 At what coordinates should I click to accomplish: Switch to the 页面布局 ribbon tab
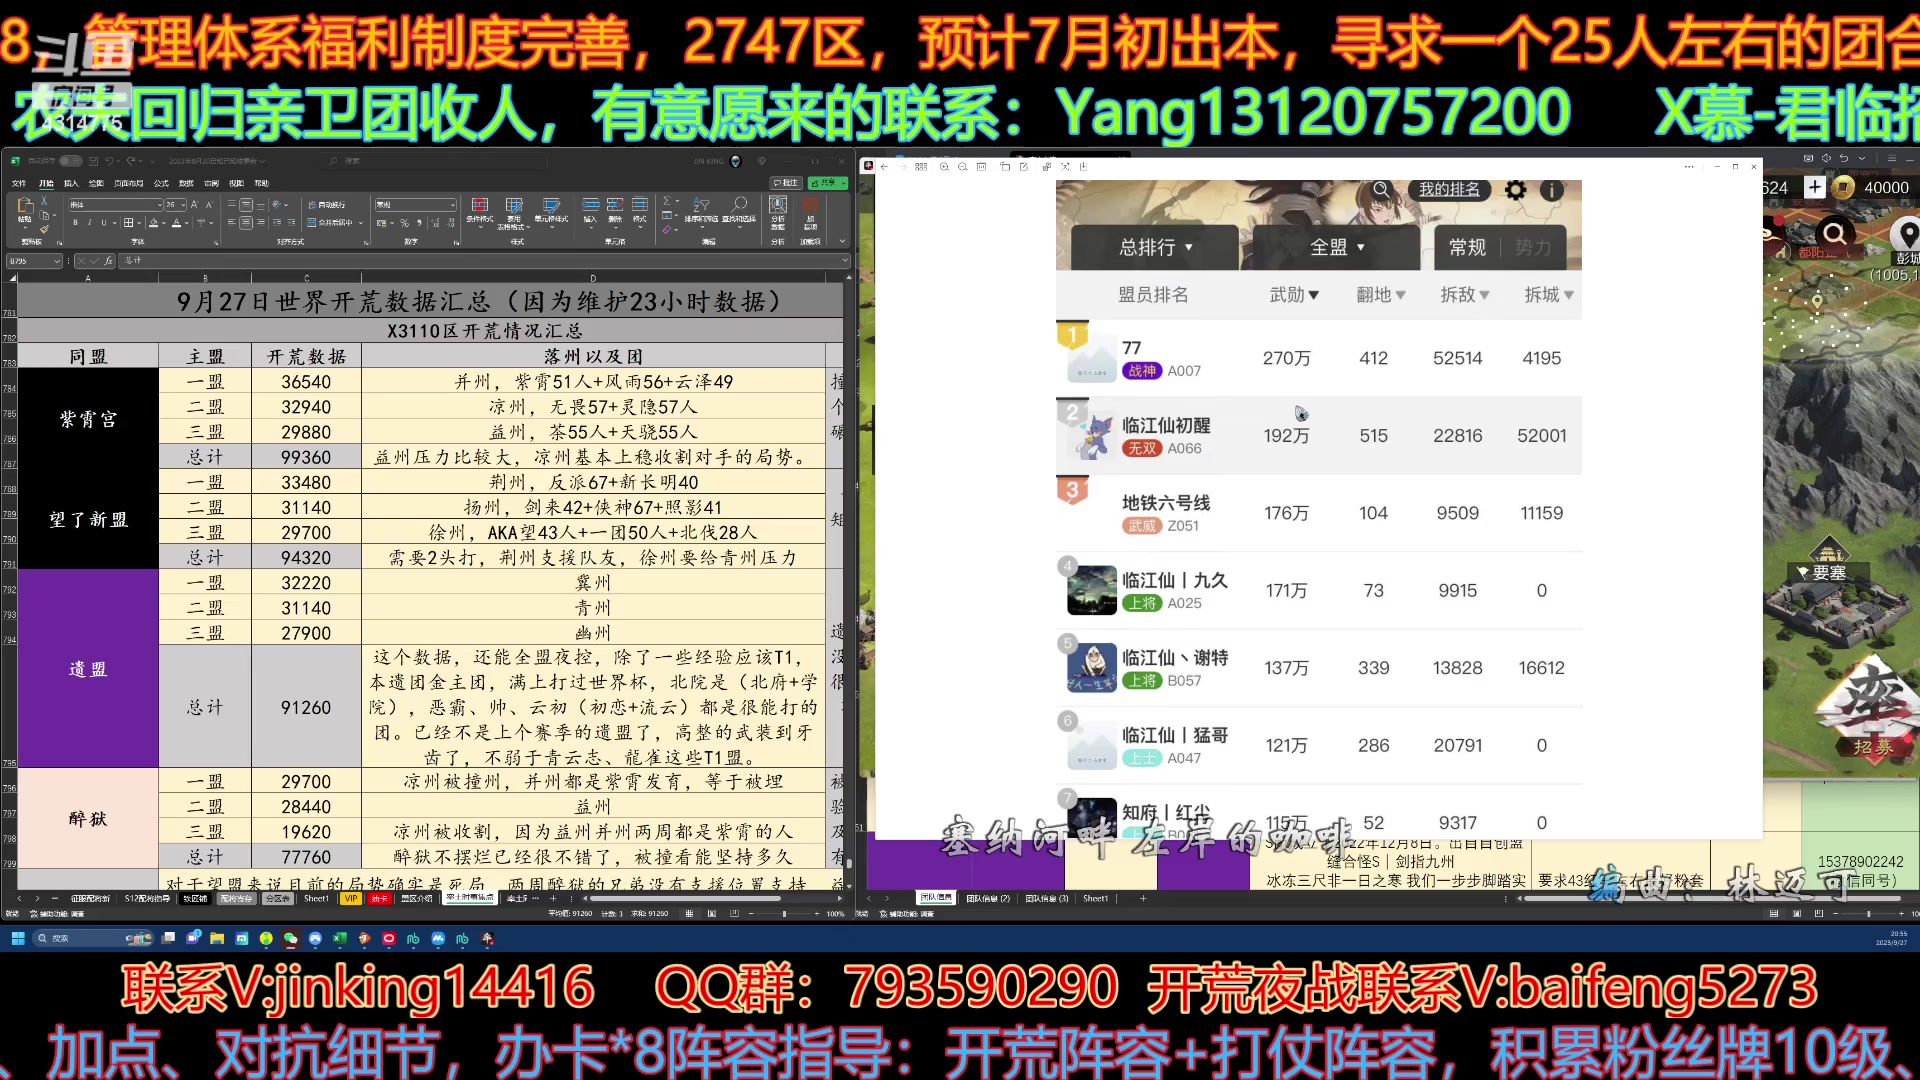tap(128, 184)
